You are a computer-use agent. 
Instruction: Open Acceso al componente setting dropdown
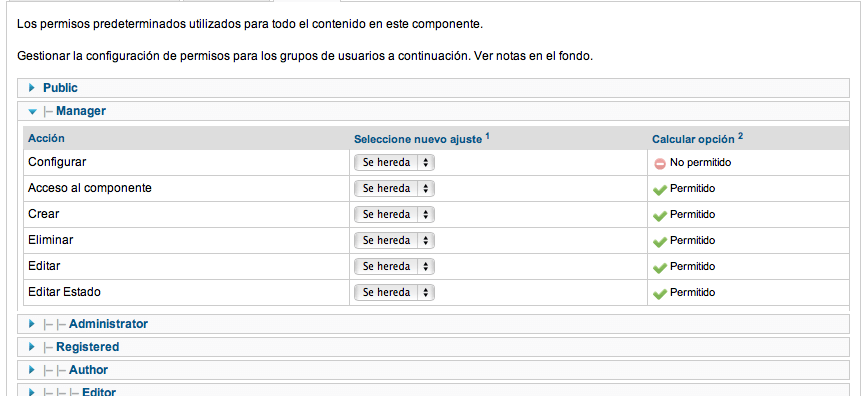click(394, 189)
